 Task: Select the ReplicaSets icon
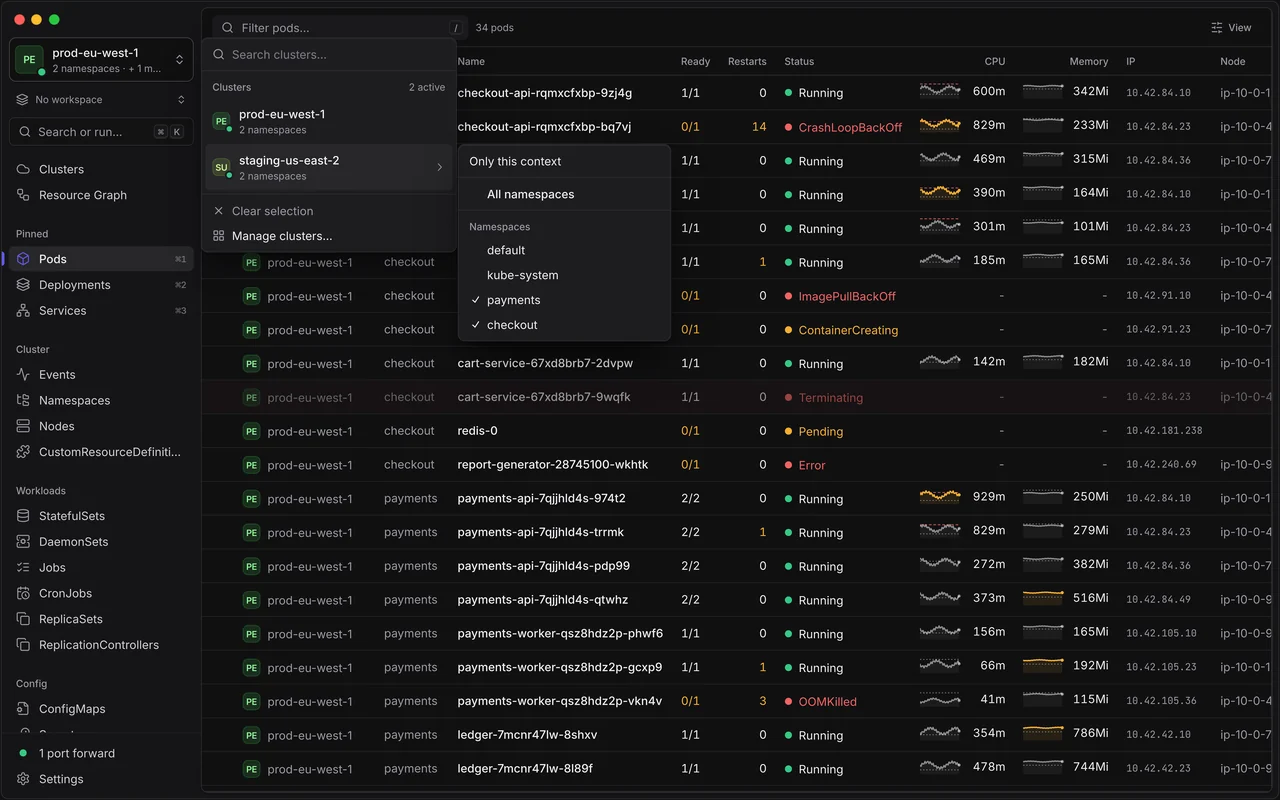pos(23,619)
